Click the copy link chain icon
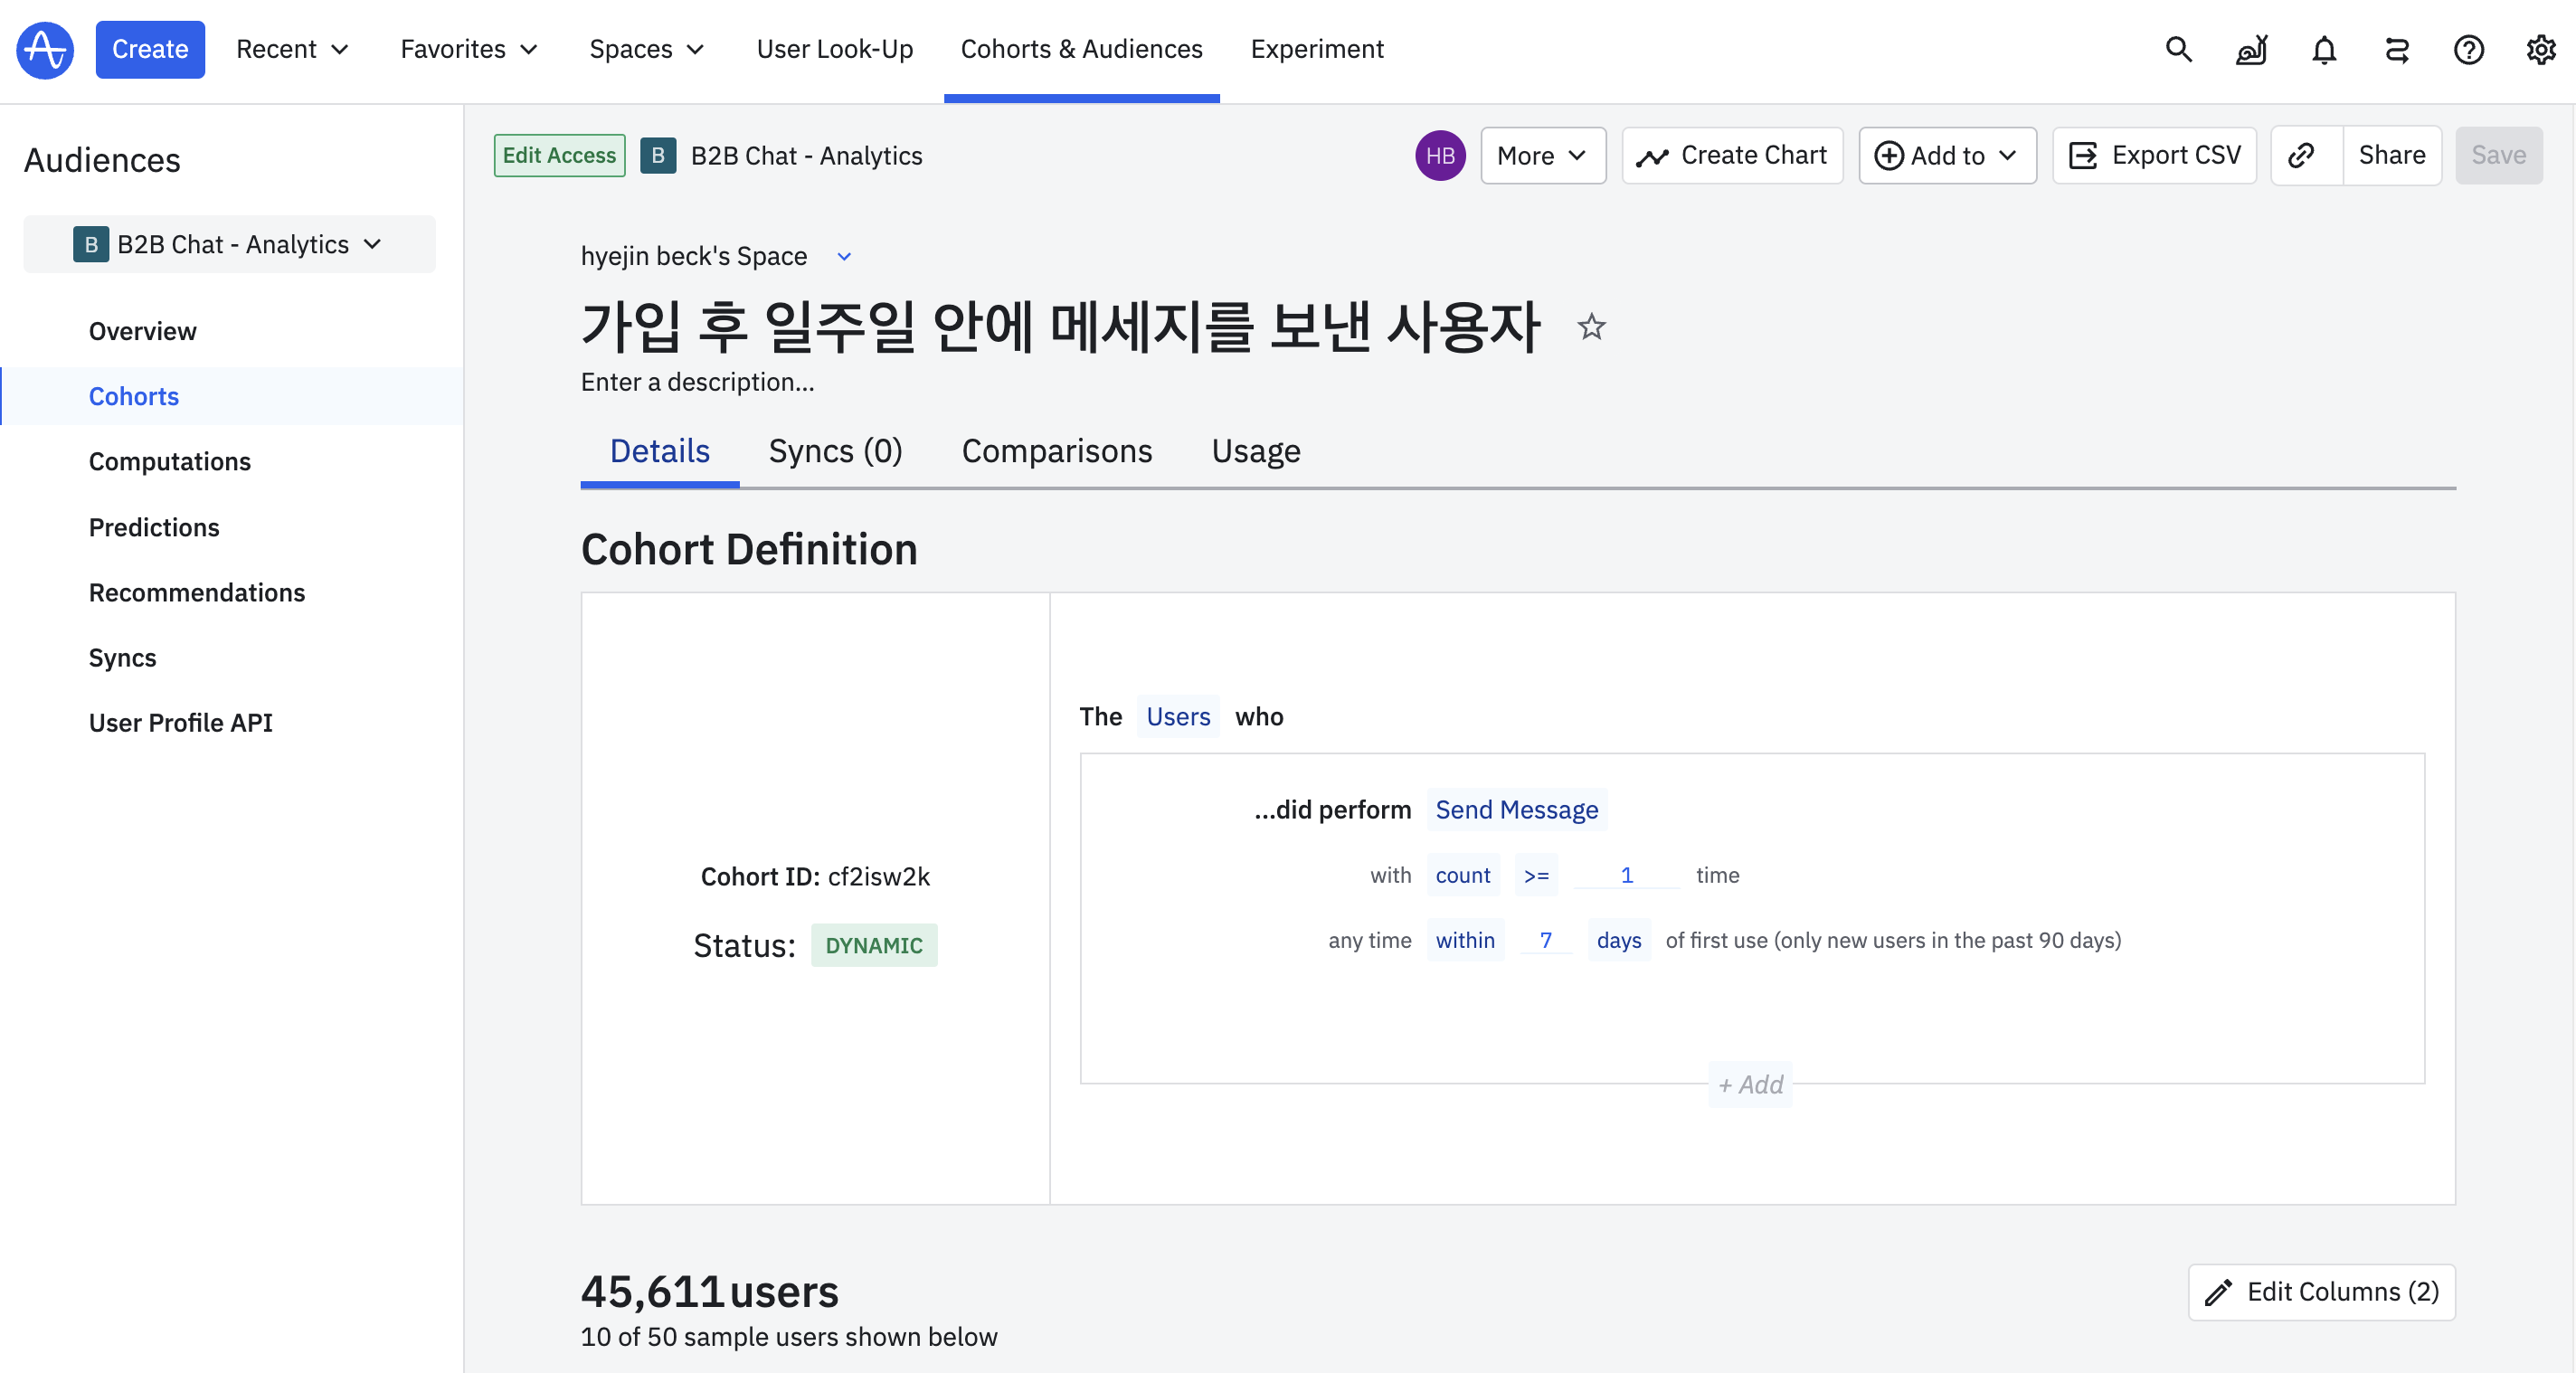 2302,155
